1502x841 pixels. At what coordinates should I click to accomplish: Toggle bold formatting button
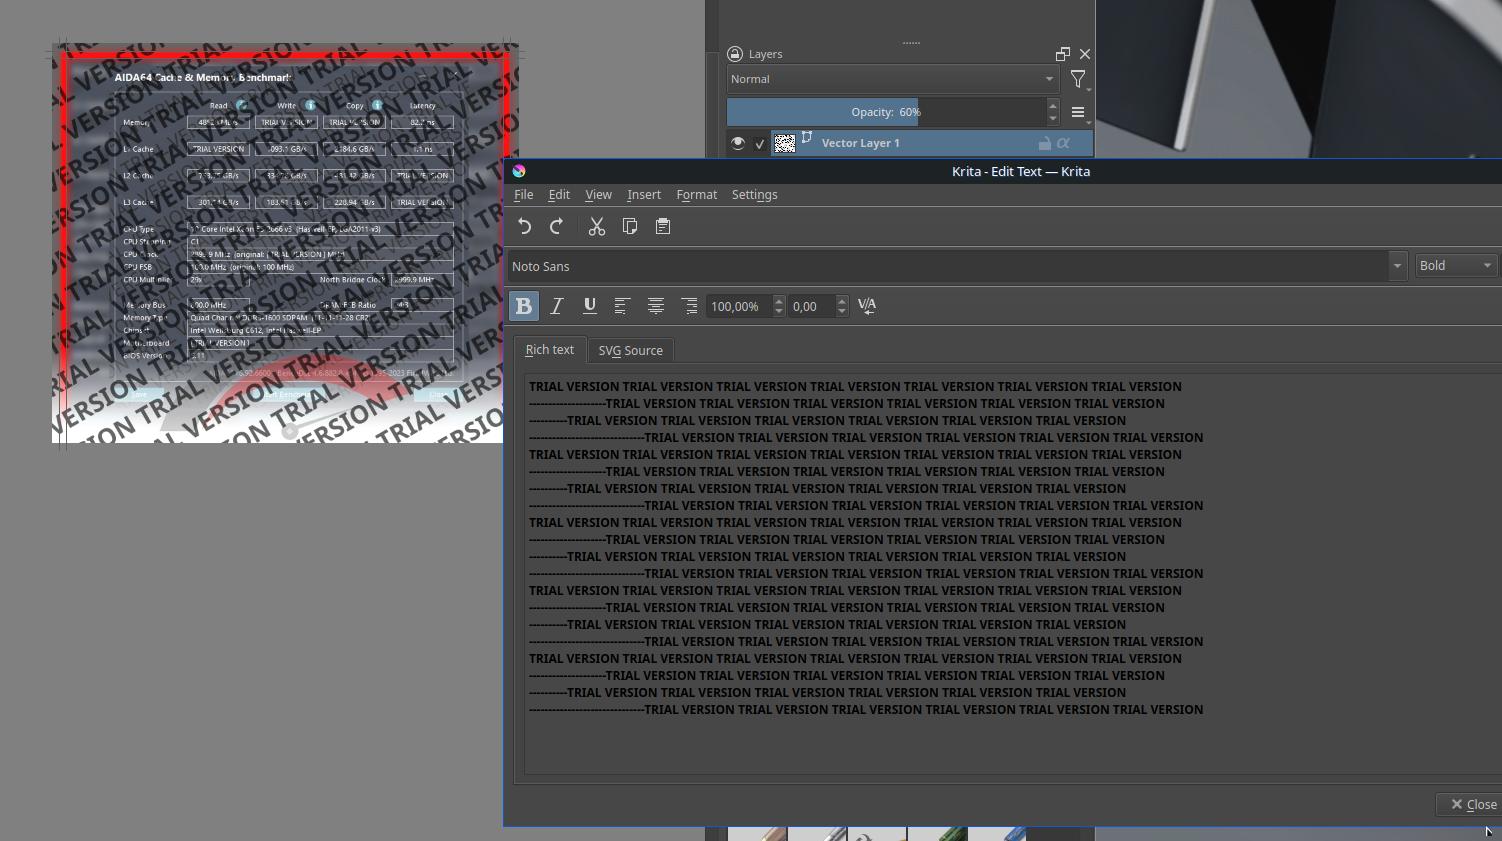coord(524,306)
